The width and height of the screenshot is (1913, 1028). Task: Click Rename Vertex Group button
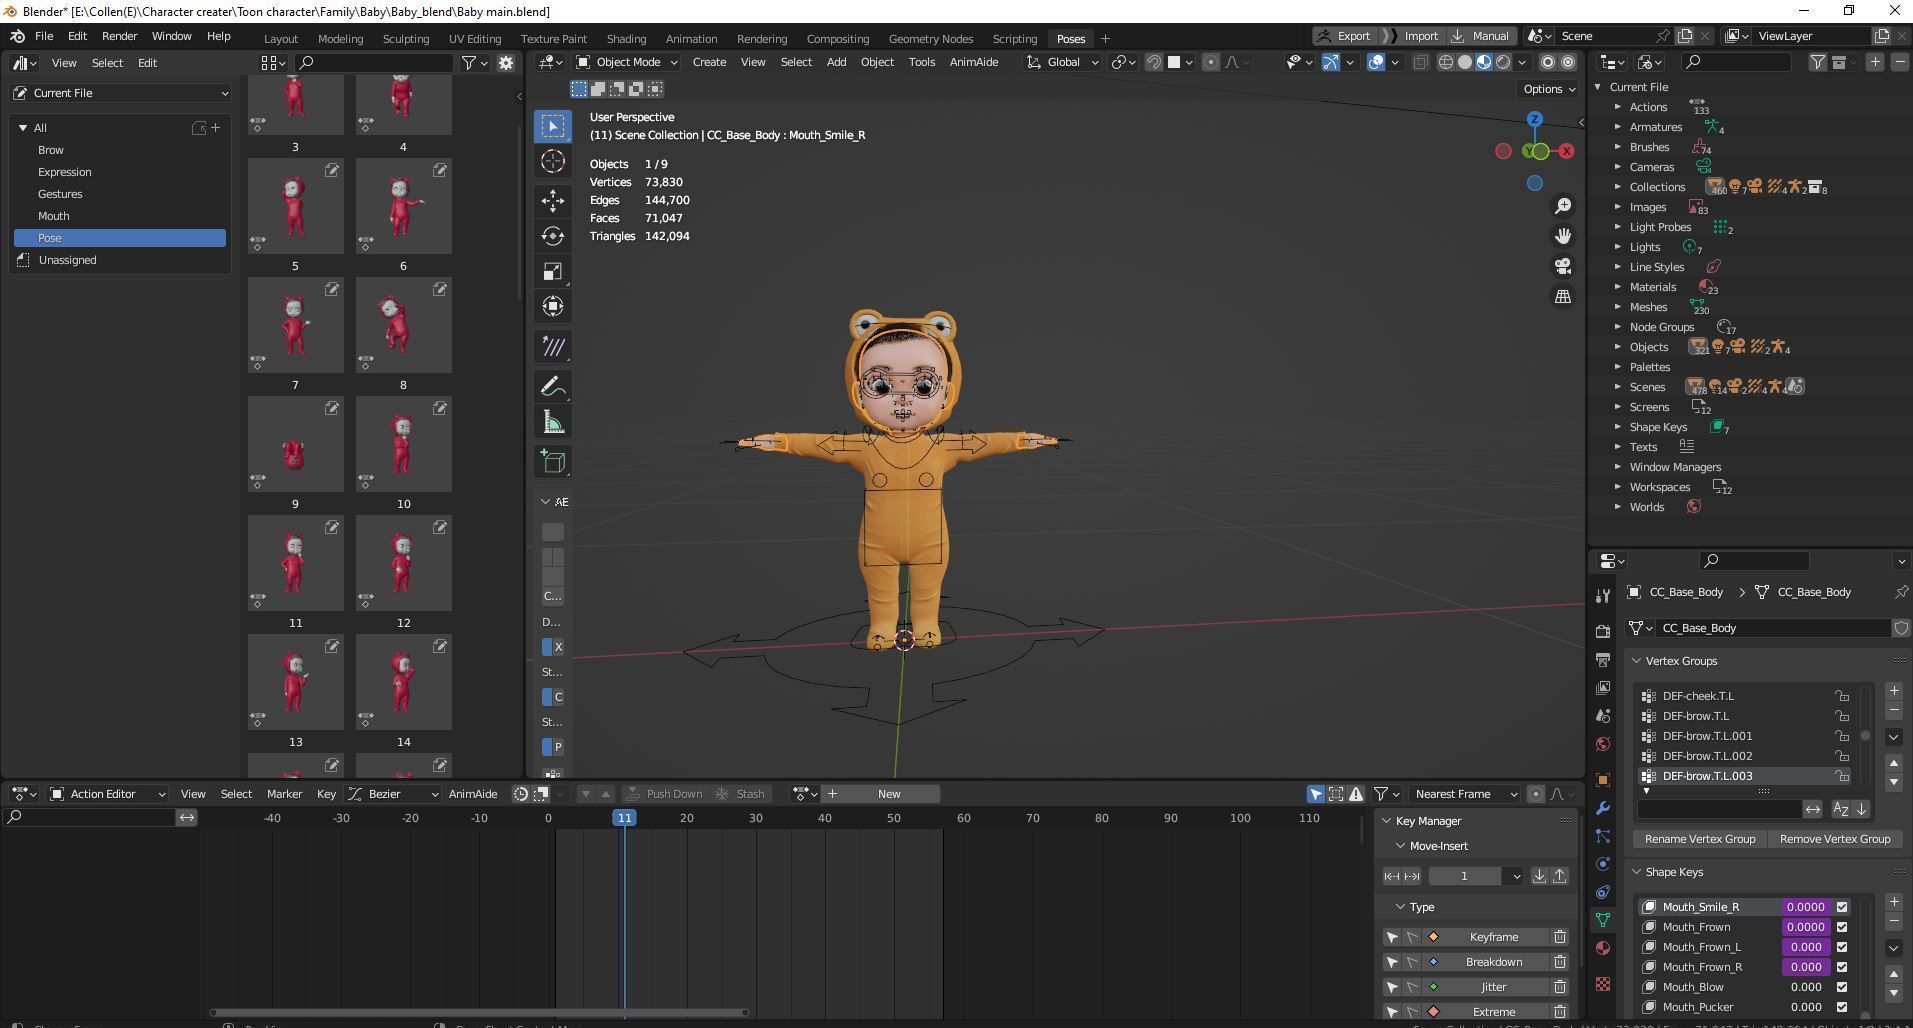click(x=1699, y=839)
